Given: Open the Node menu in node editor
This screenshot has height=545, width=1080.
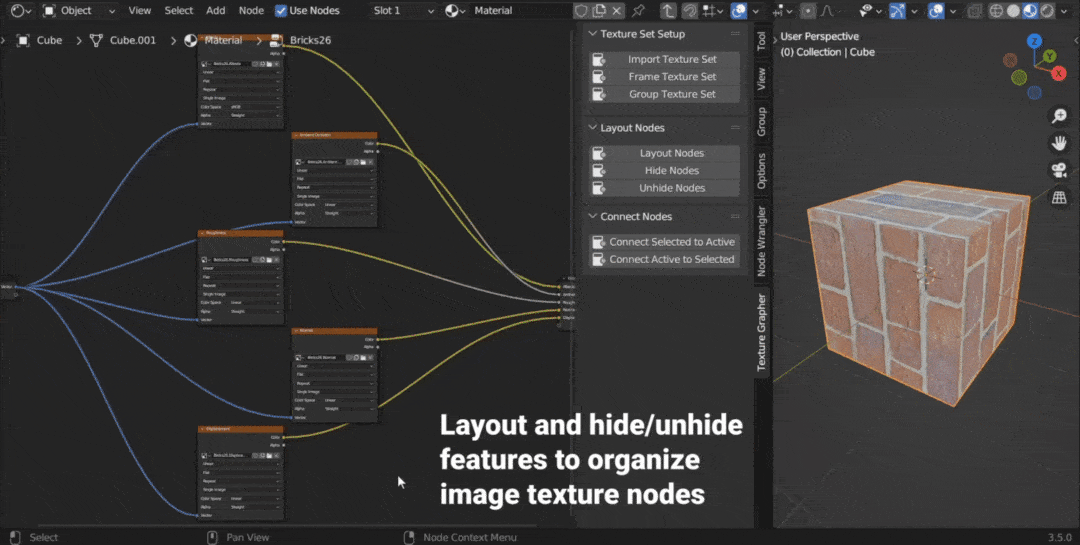Looking at the screenshot, I should (251, 10).
